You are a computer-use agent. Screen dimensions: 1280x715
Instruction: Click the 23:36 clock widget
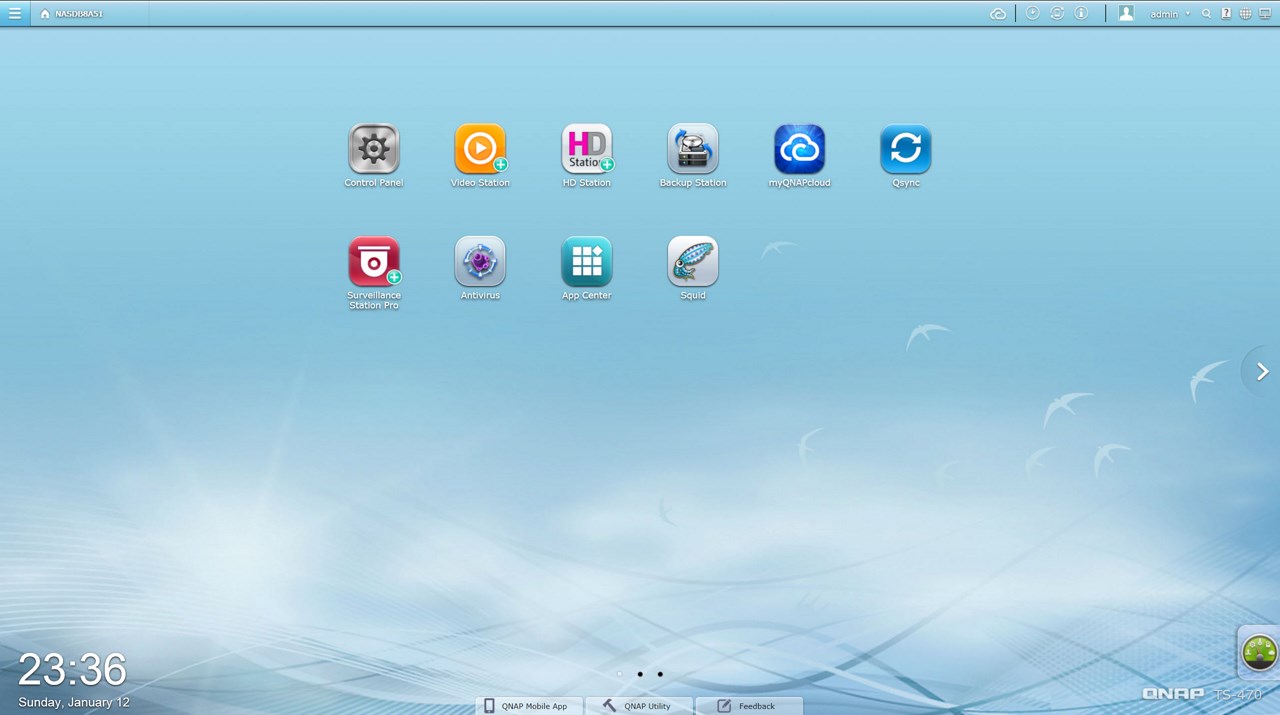coord(72,669)
